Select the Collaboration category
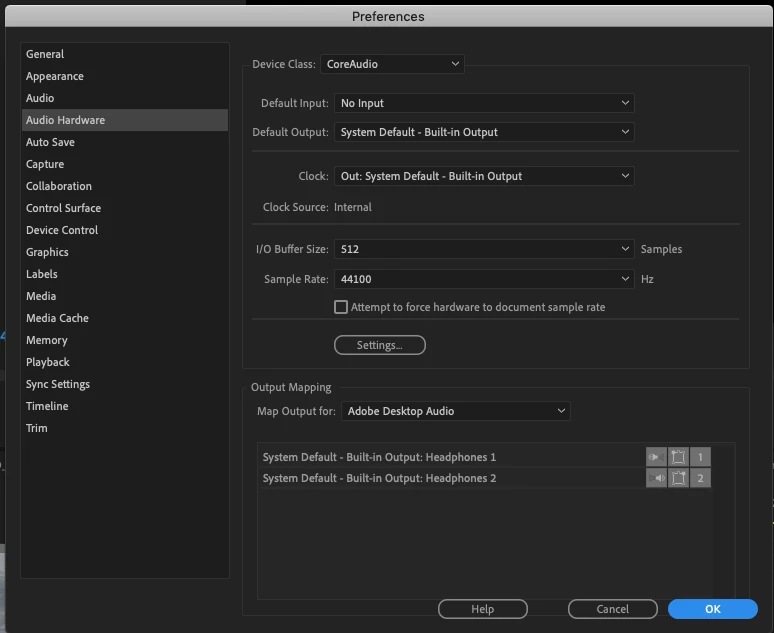The image size is (774, 633). [125, 186]
